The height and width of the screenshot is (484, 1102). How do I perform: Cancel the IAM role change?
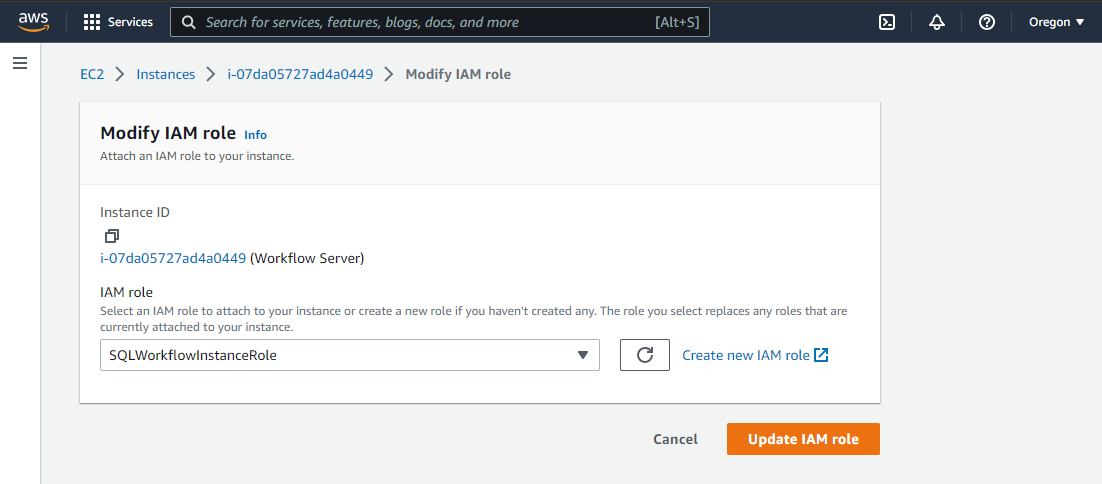(x=675, y=439)
